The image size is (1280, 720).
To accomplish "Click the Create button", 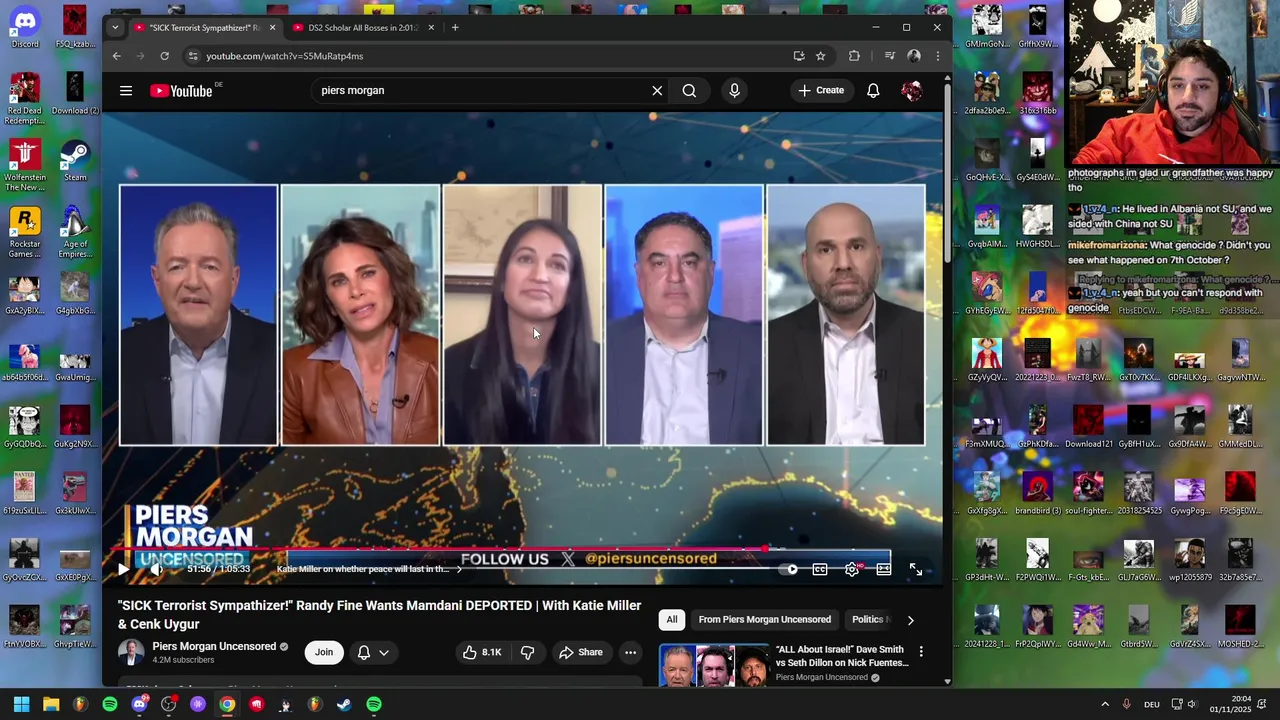I will (821, 90).
